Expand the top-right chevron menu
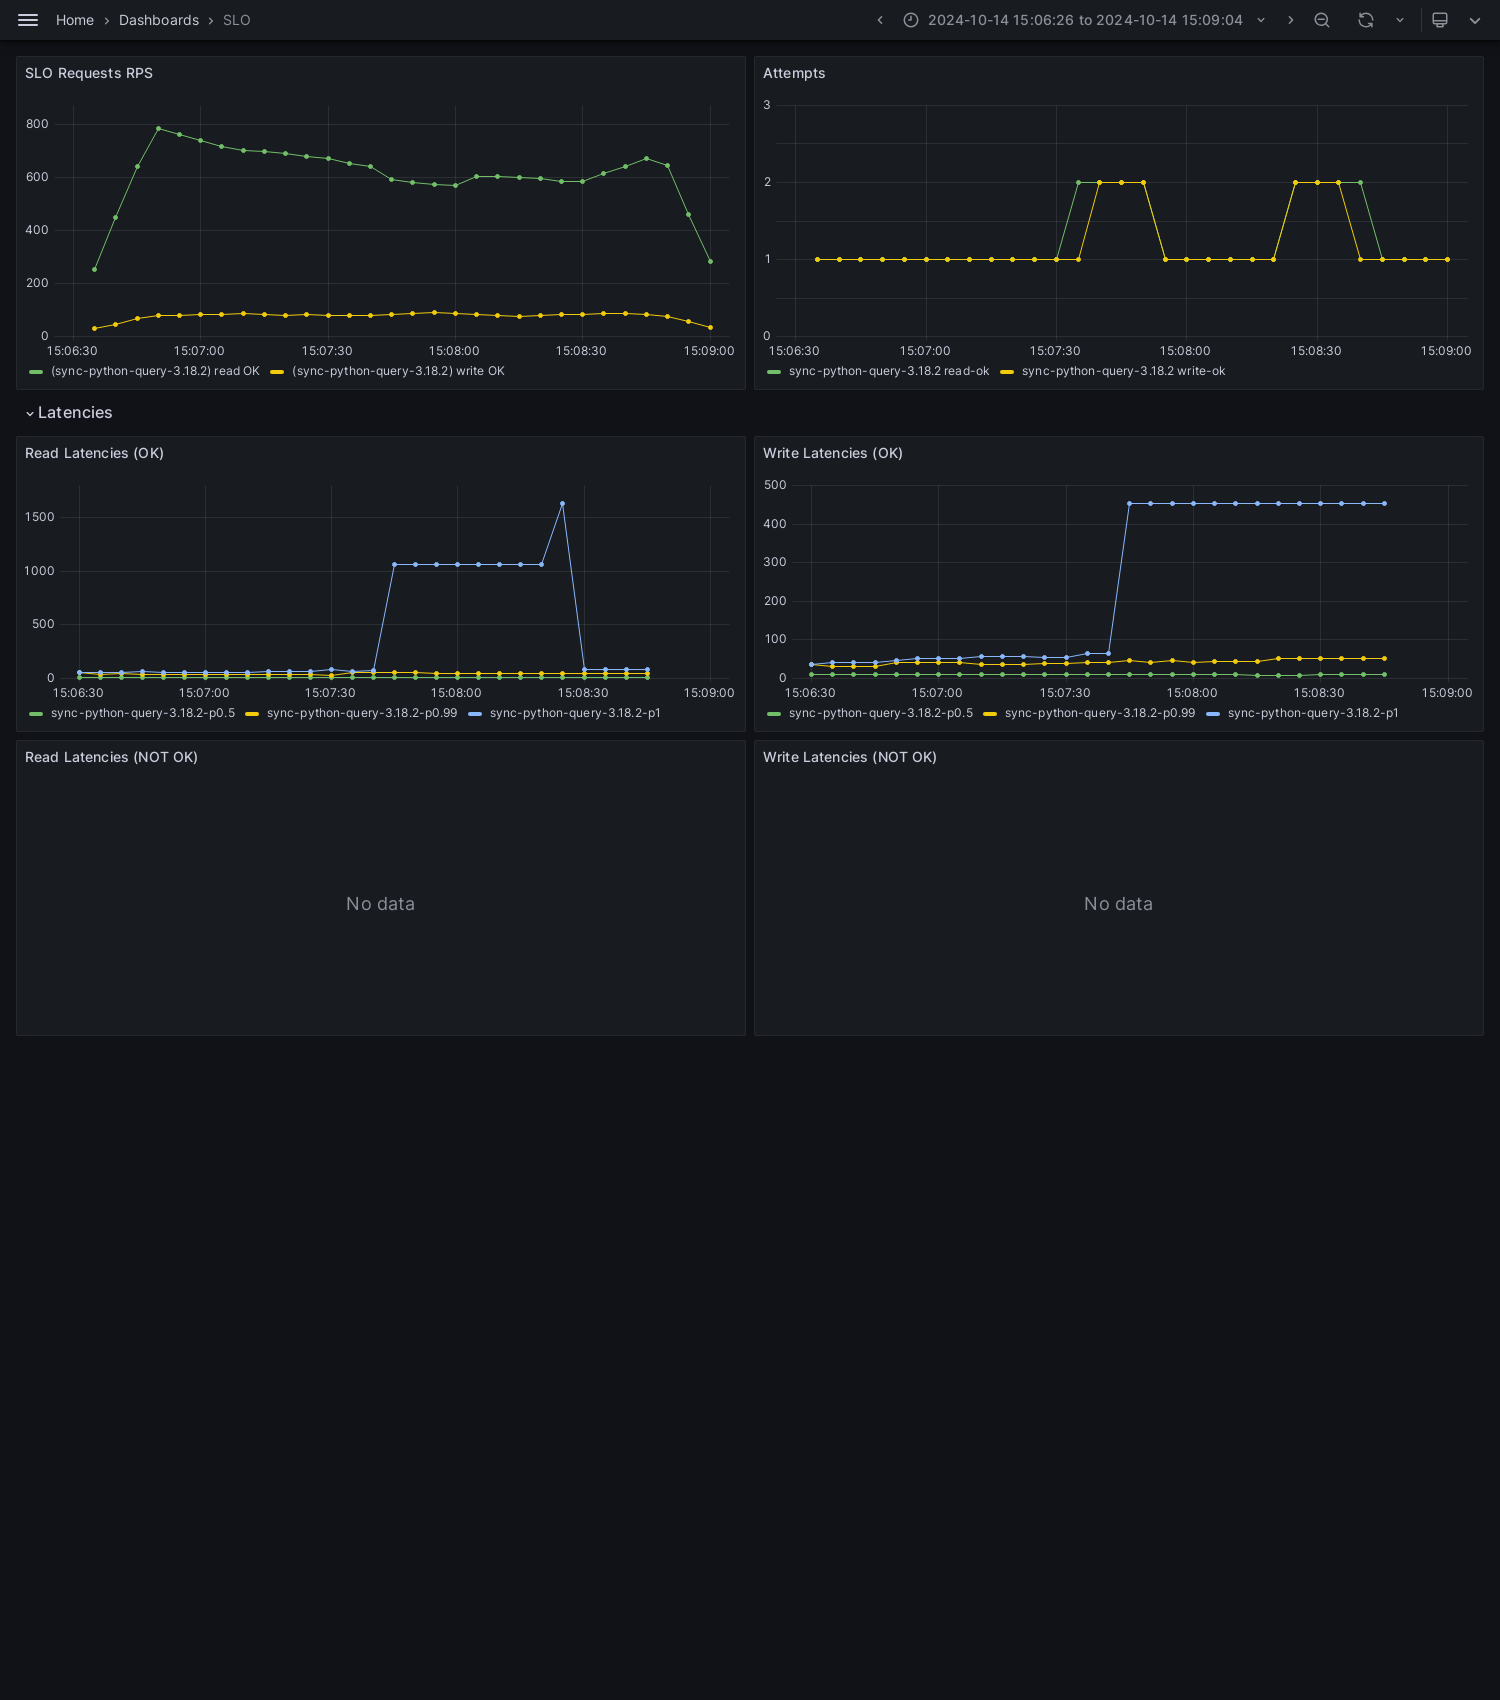1500x1700 pixels. pos(1475,20)
